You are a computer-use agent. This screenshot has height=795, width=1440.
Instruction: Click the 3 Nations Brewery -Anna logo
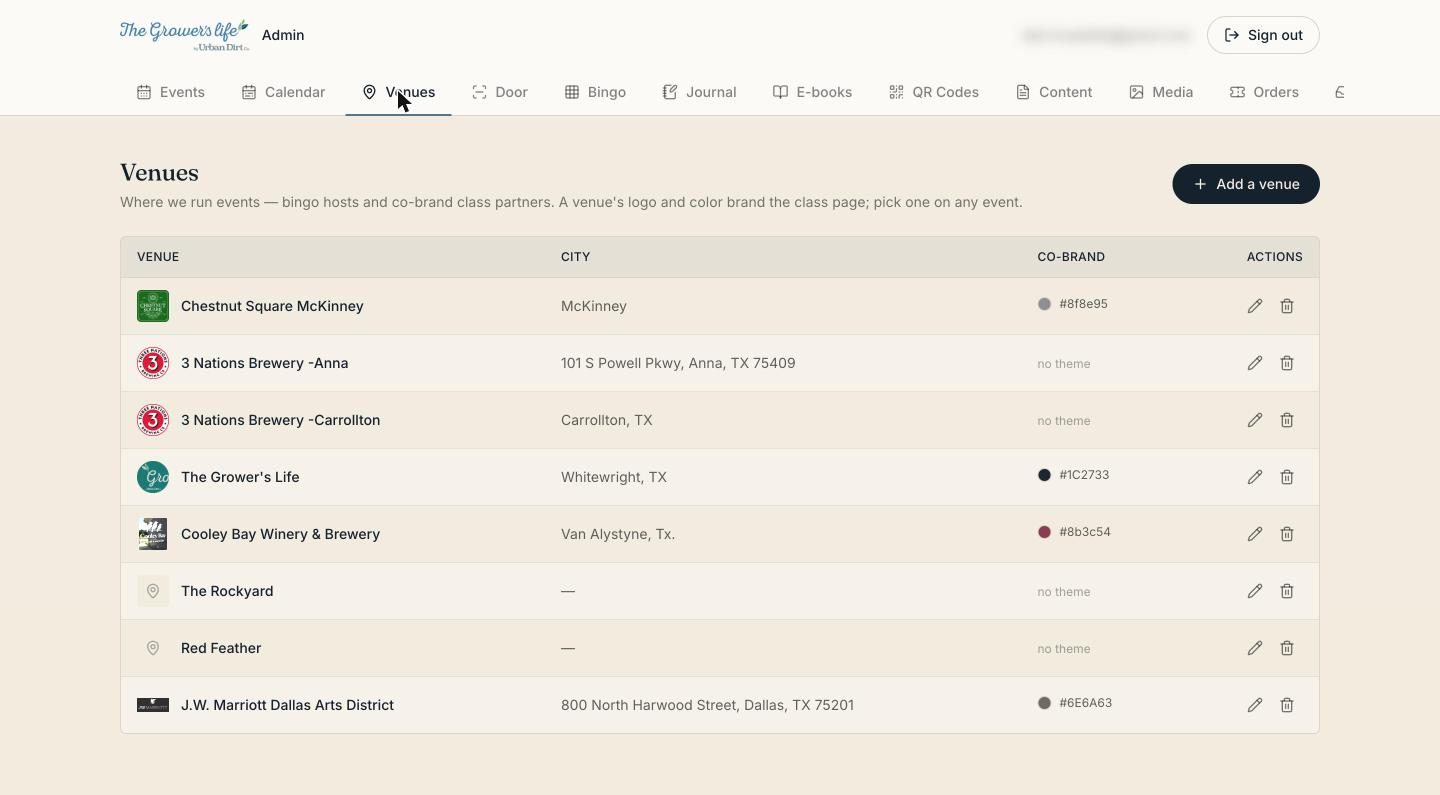(153, 363)
